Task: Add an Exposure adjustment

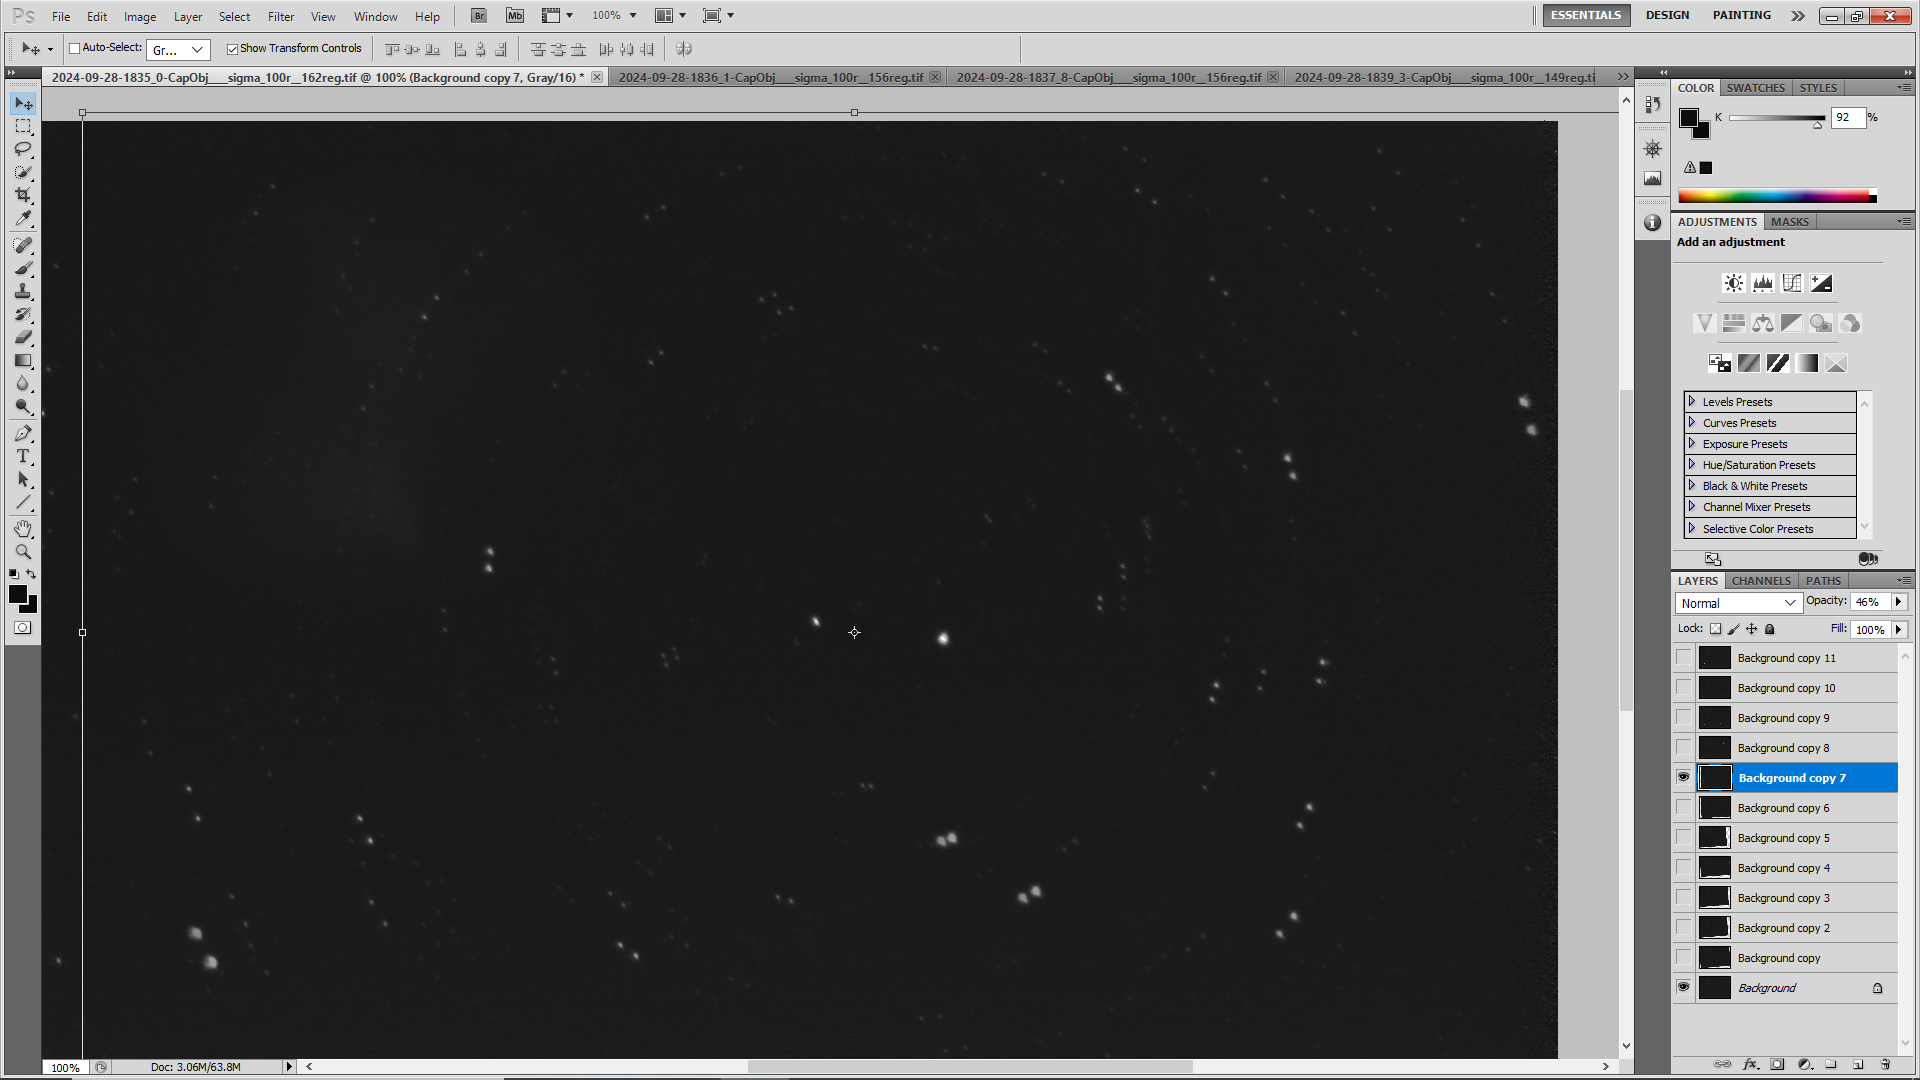Action: click(x=1821, y=283)
